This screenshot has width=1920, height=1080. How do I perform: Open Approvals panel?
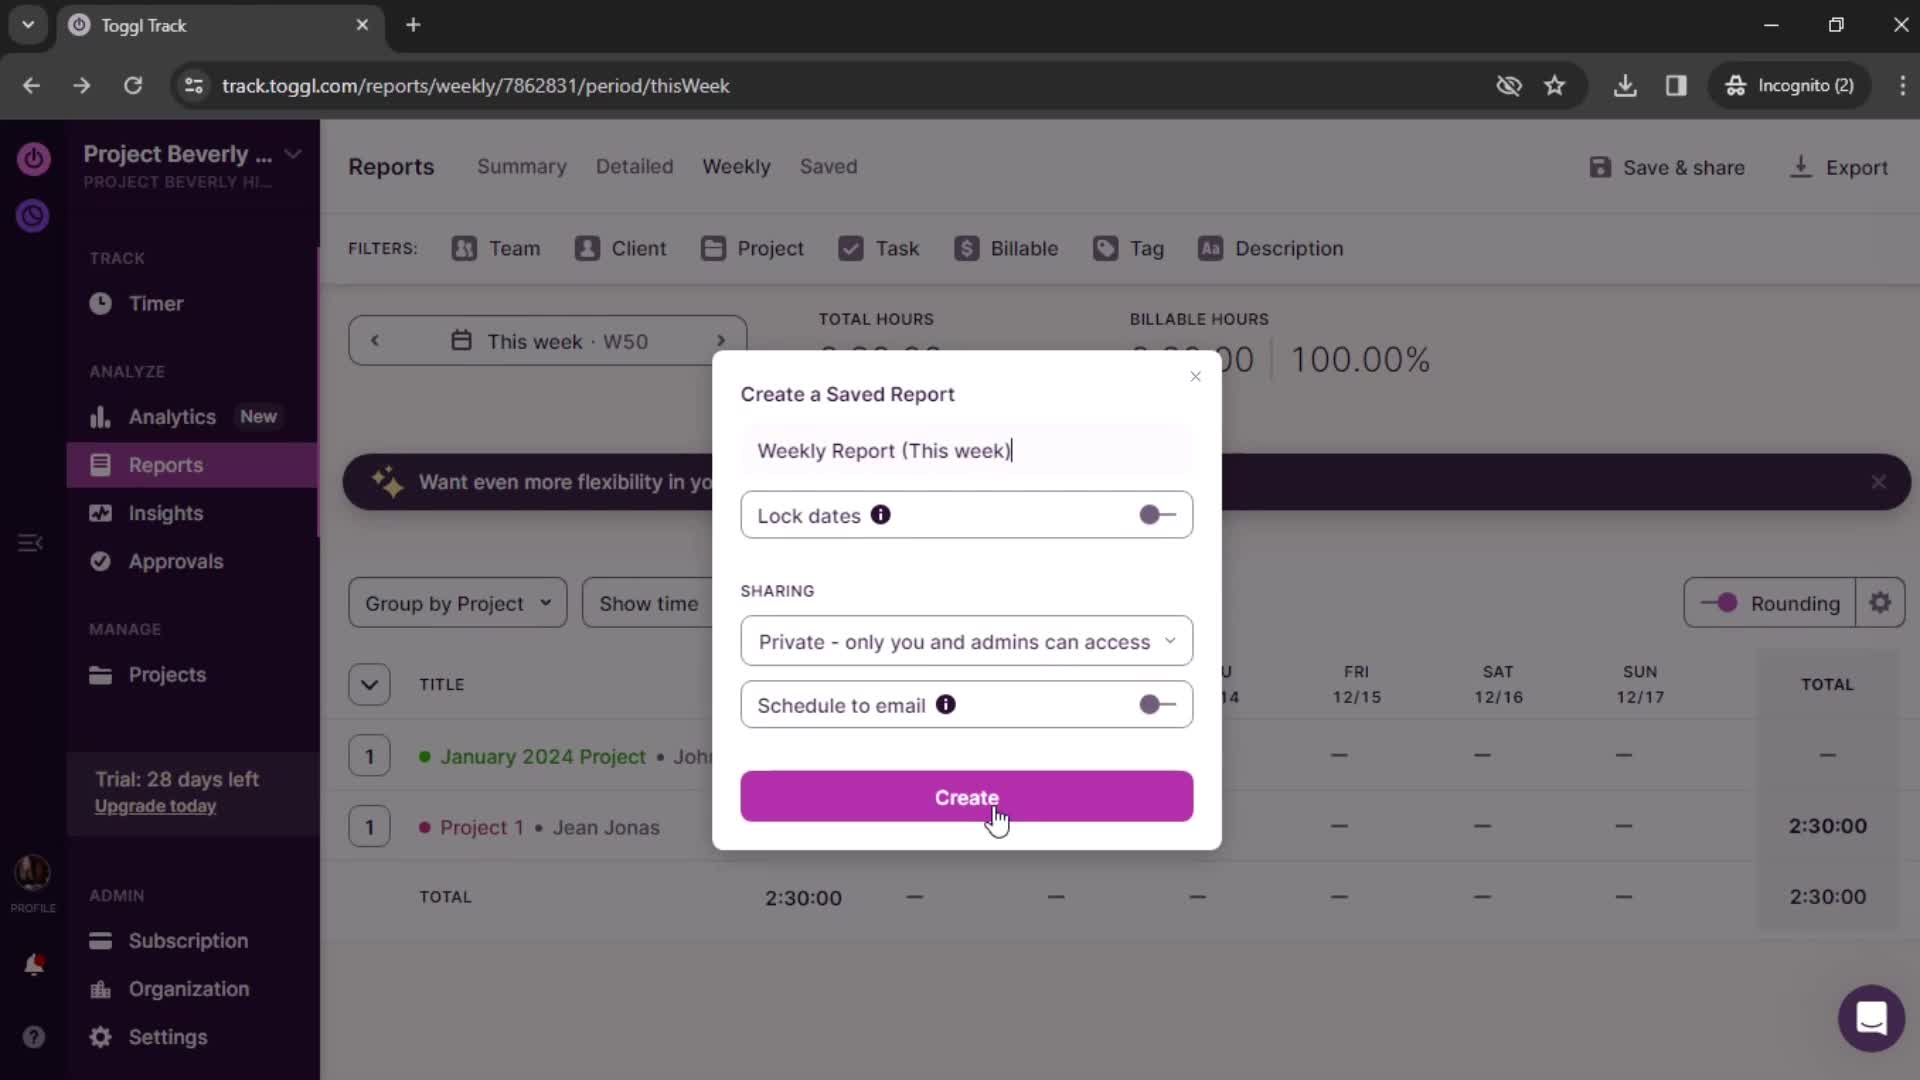[x=175, y=560]
